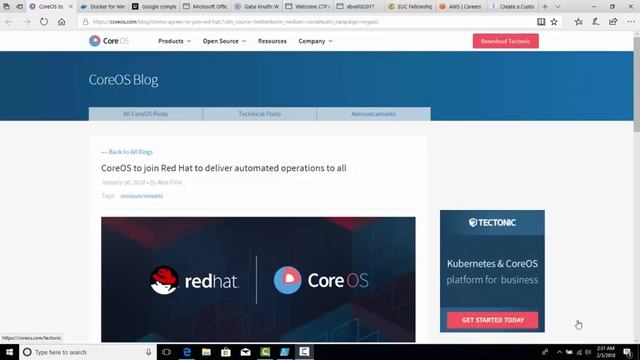Follow the Back to All Blogs link
The height and width of the screenshot is (360, 640).
coord(127,152)
